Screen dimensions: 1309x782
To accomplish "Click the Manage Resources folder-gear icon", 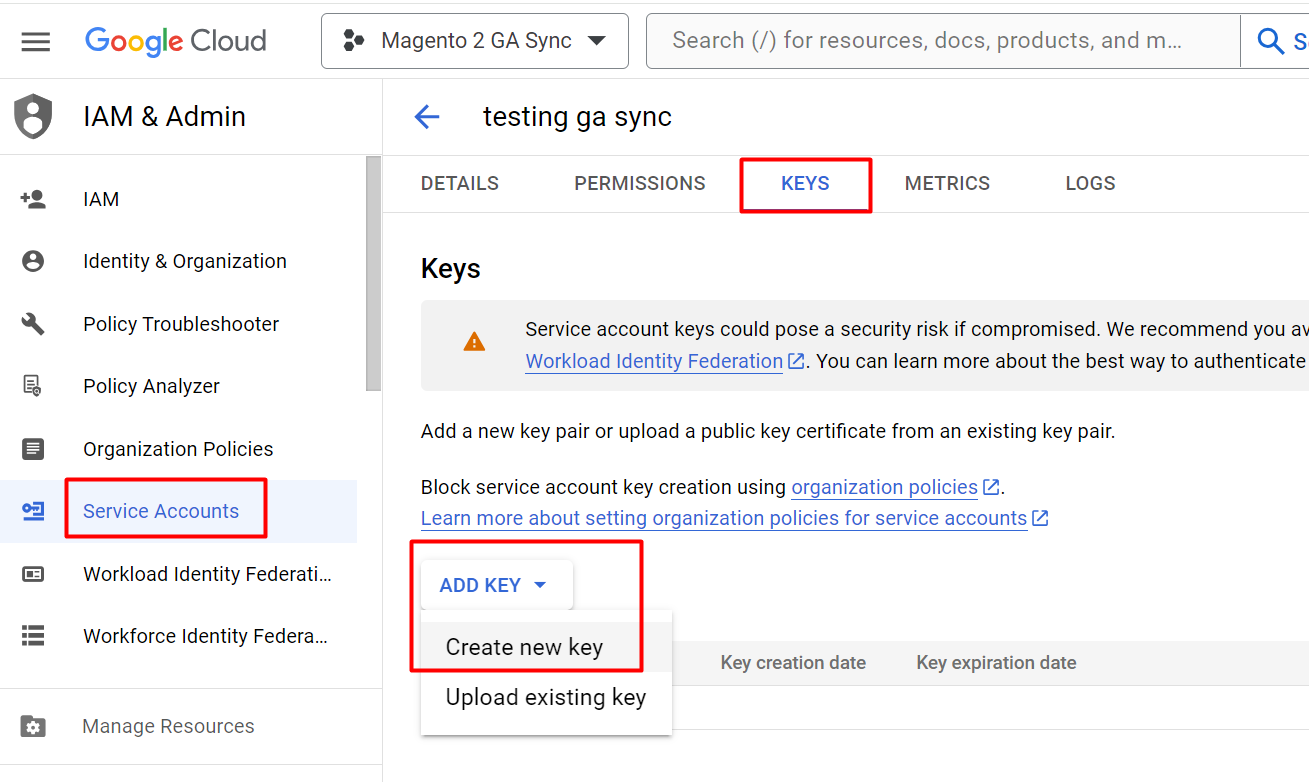I will (33, 726).
